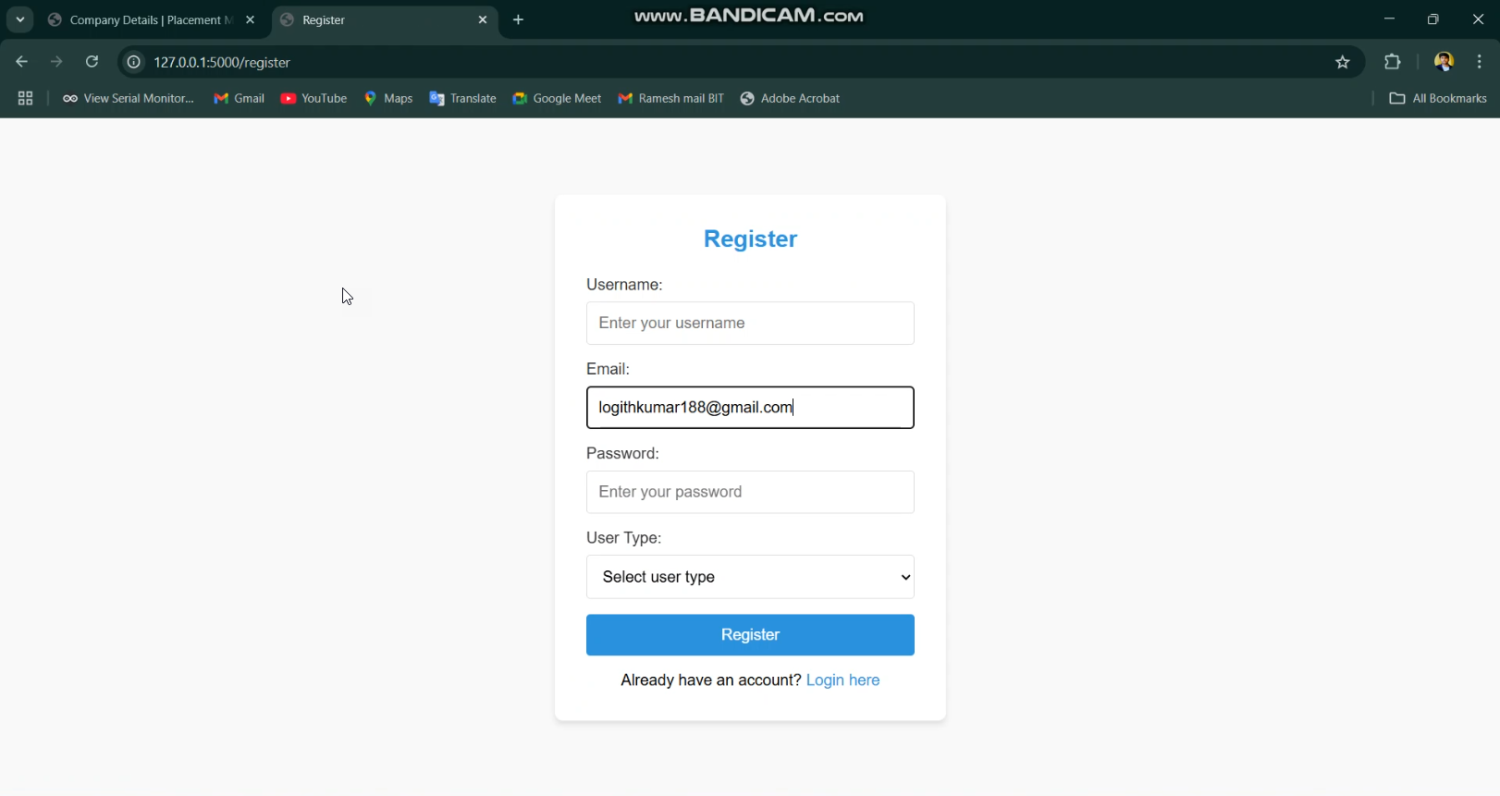
Task: Open the Maps bookmark
Action: pyautogui.click(x=388, y=98)
